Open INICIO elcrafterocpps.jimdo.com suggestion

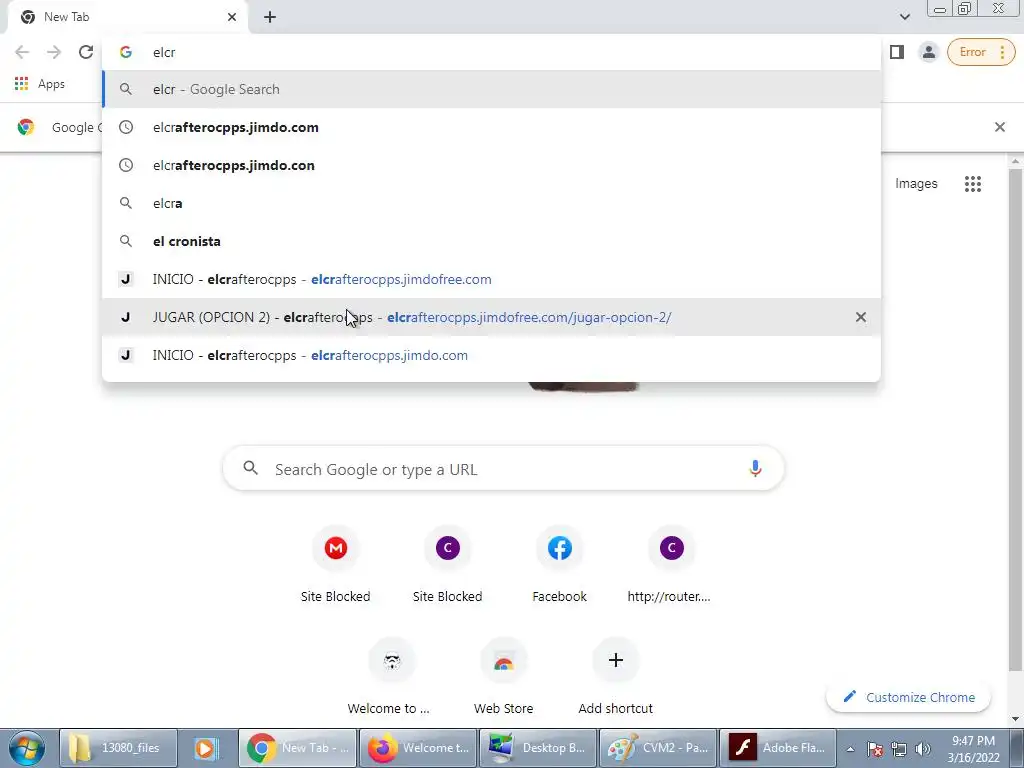[491, 355]
